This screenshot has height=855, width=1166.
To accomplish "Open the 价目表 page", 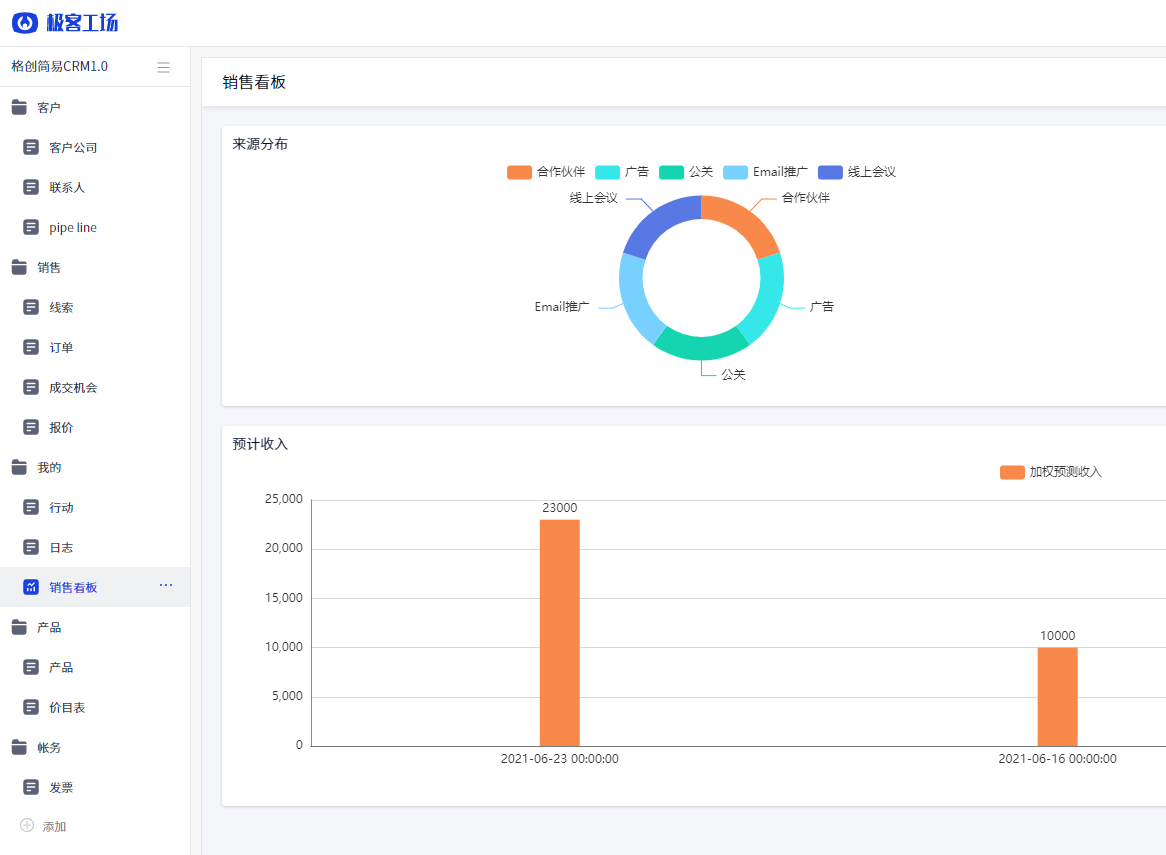I will [67, 707].
